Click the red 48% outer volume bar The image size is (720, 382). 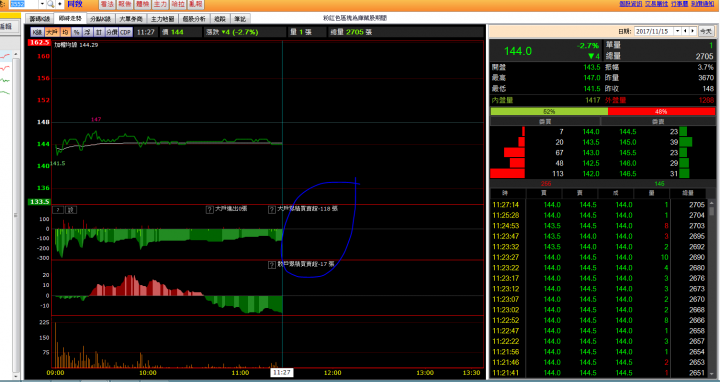pos(661,111)
